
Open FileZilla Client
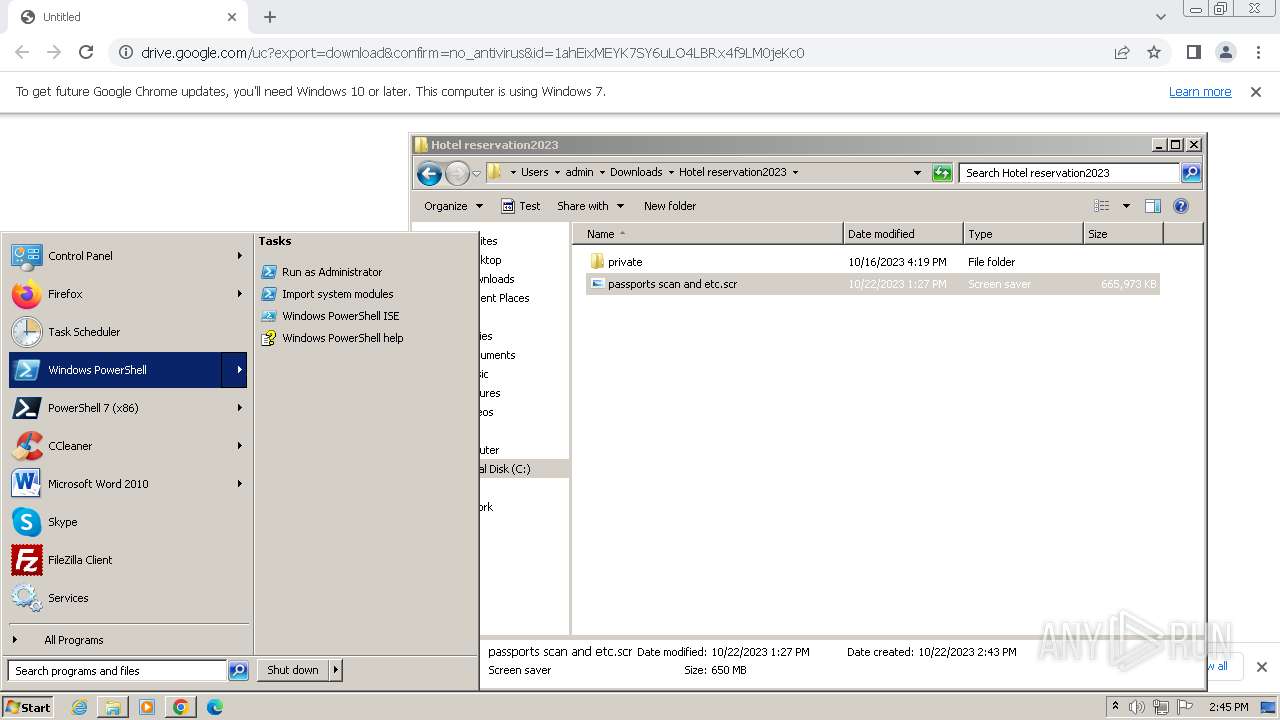(127, 560)
